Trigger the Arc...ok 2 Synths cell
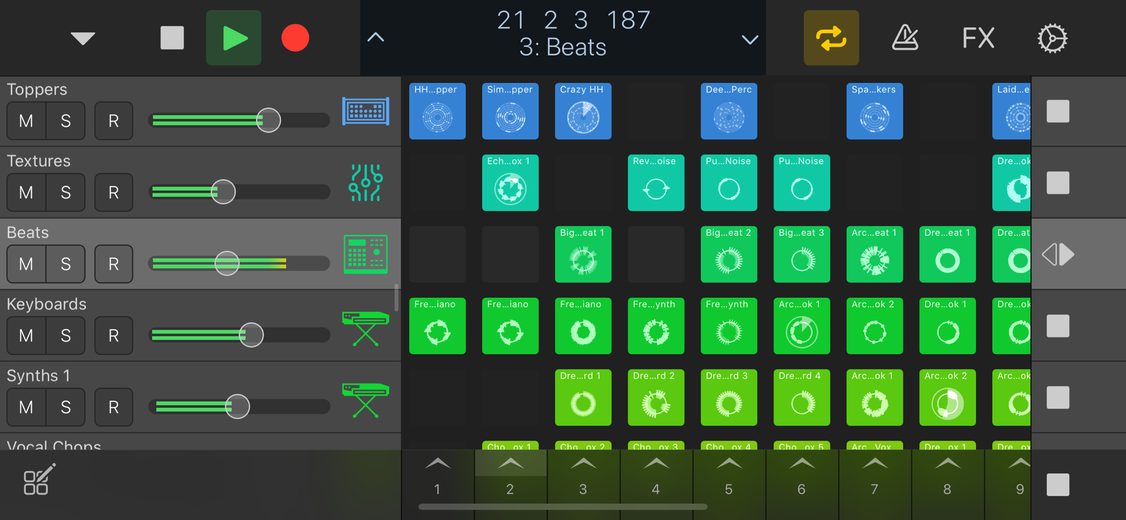The image size is (1126, 520). click(947, 397)
